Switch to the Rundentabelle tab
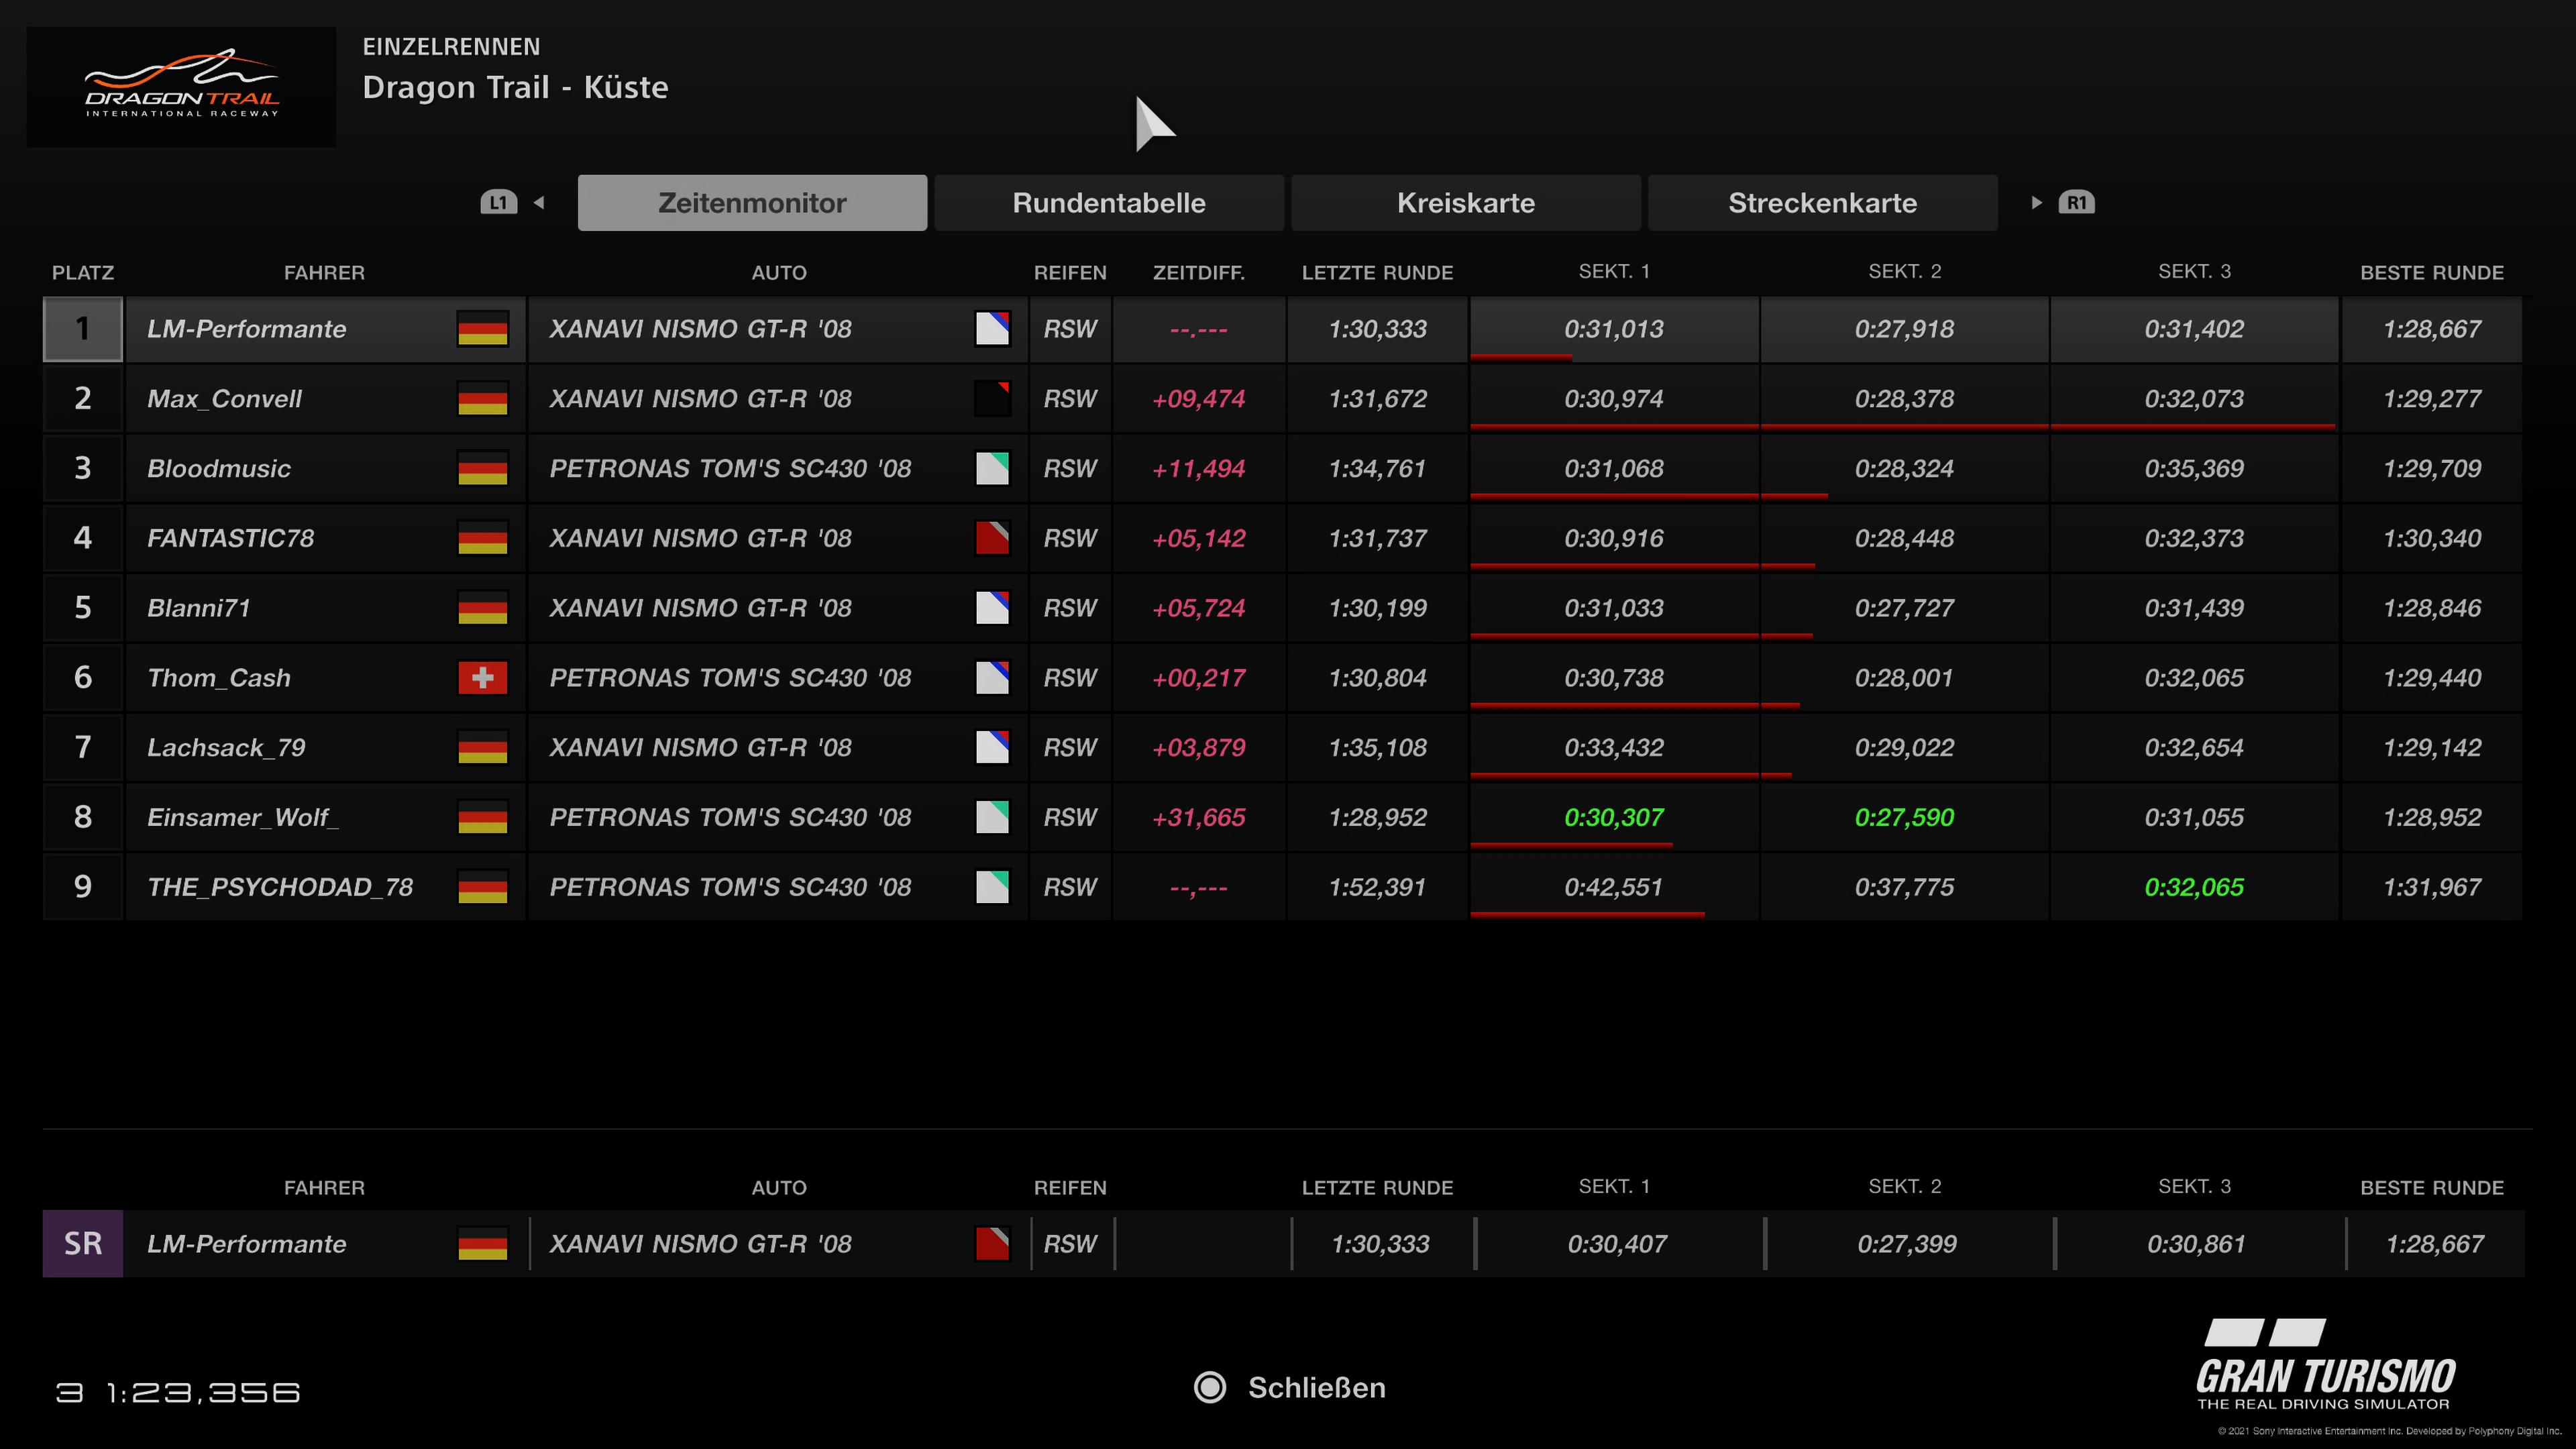Image resolution: width=2576 pixels, height=1449 pixels. pyautogui.click(x=1108, y=203)
